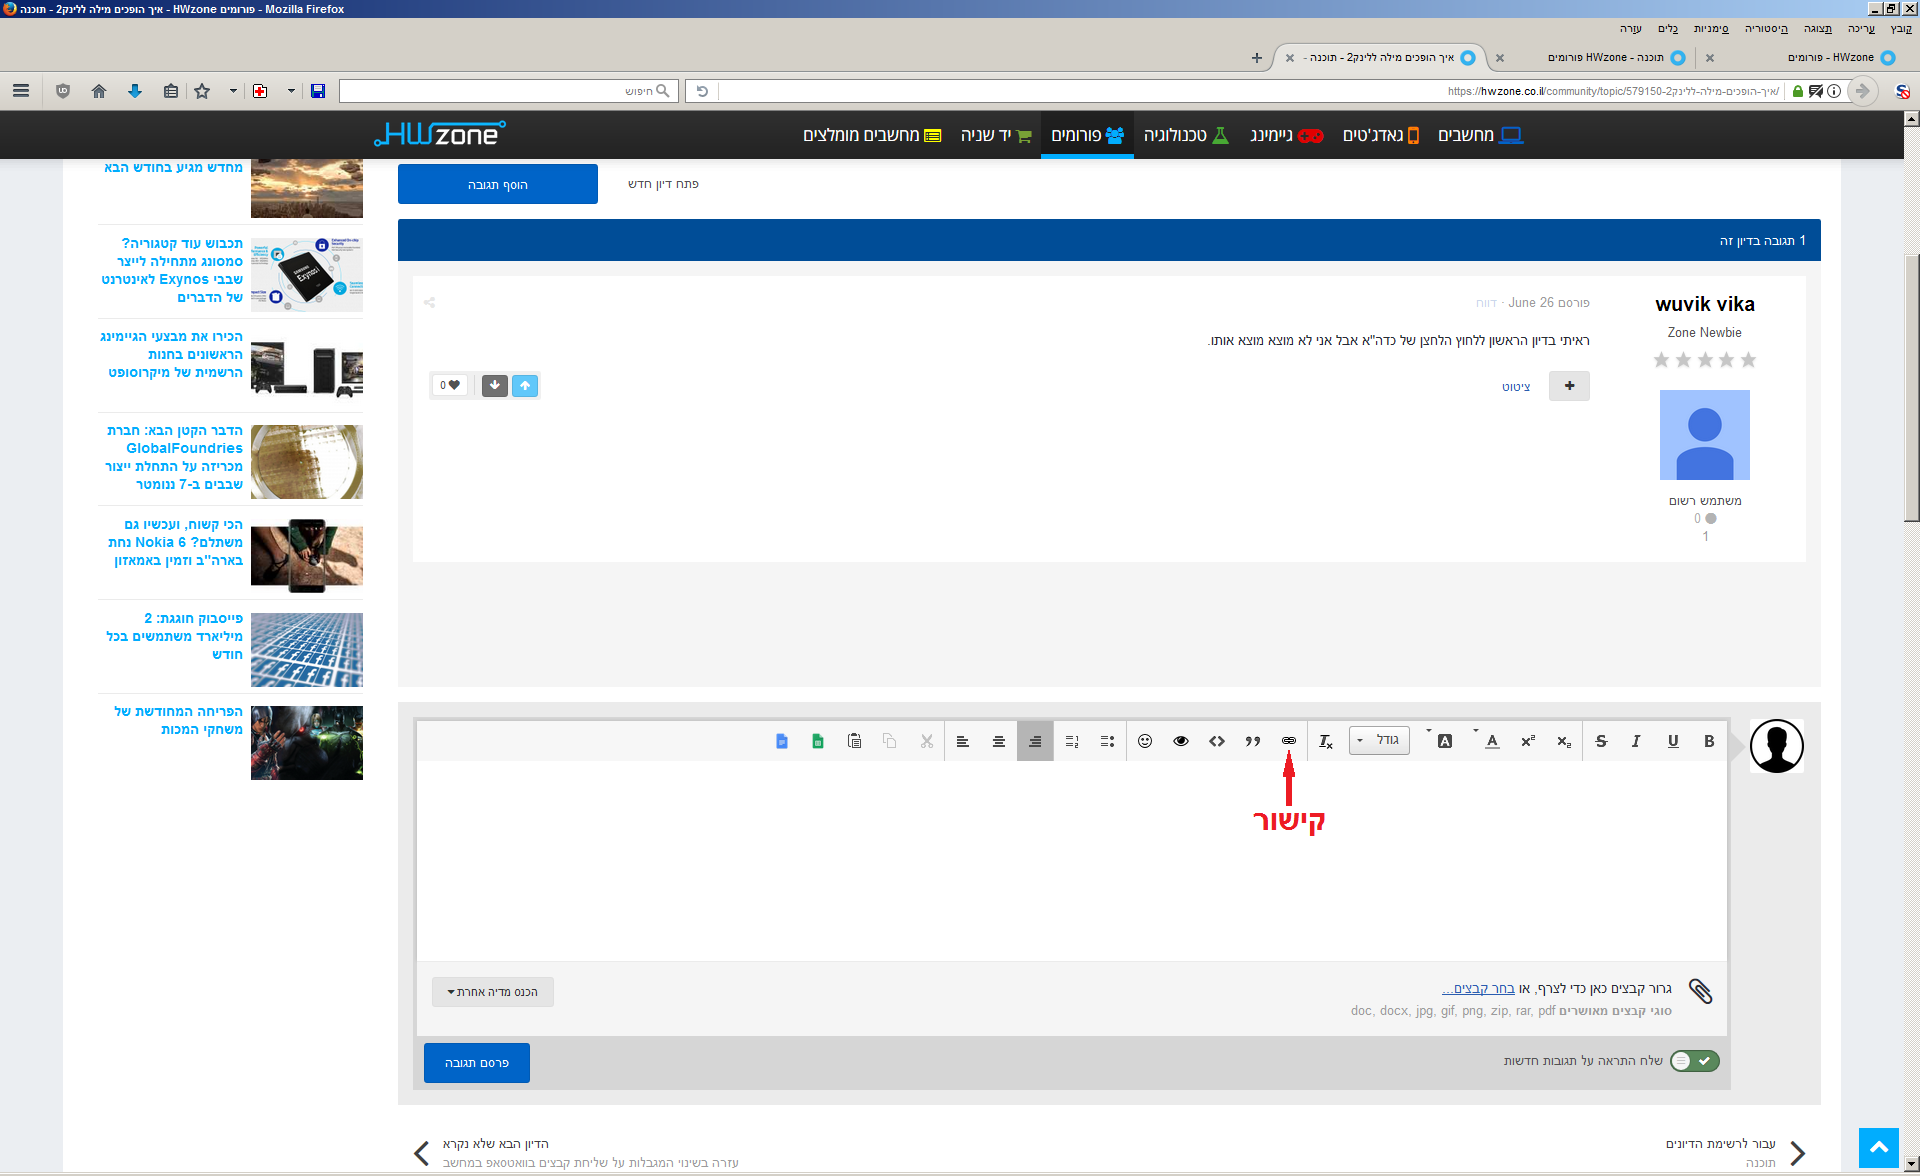Screen dimensions: 1920x1176
Task: Open the Forums tab in HWzone navigation
Action: click(x=1087, y=135)
